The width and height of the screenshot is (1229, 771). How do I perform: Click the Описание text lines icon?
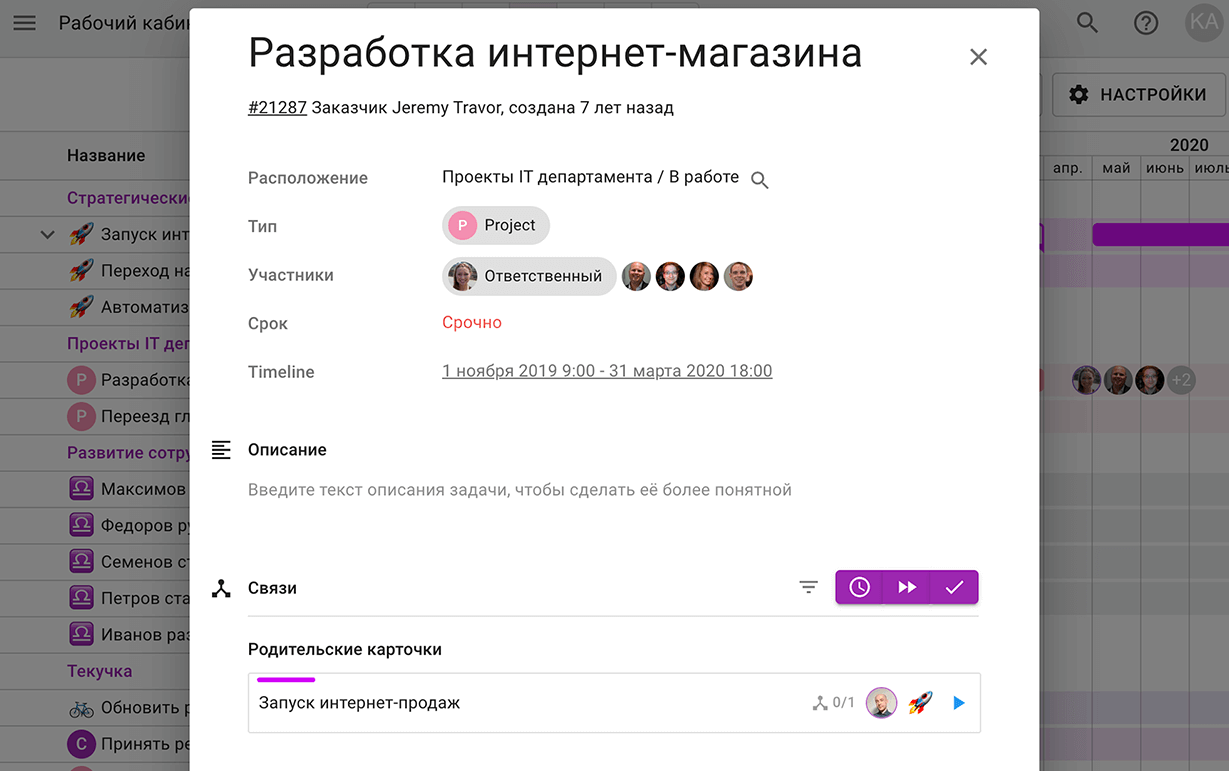(221, 450)
